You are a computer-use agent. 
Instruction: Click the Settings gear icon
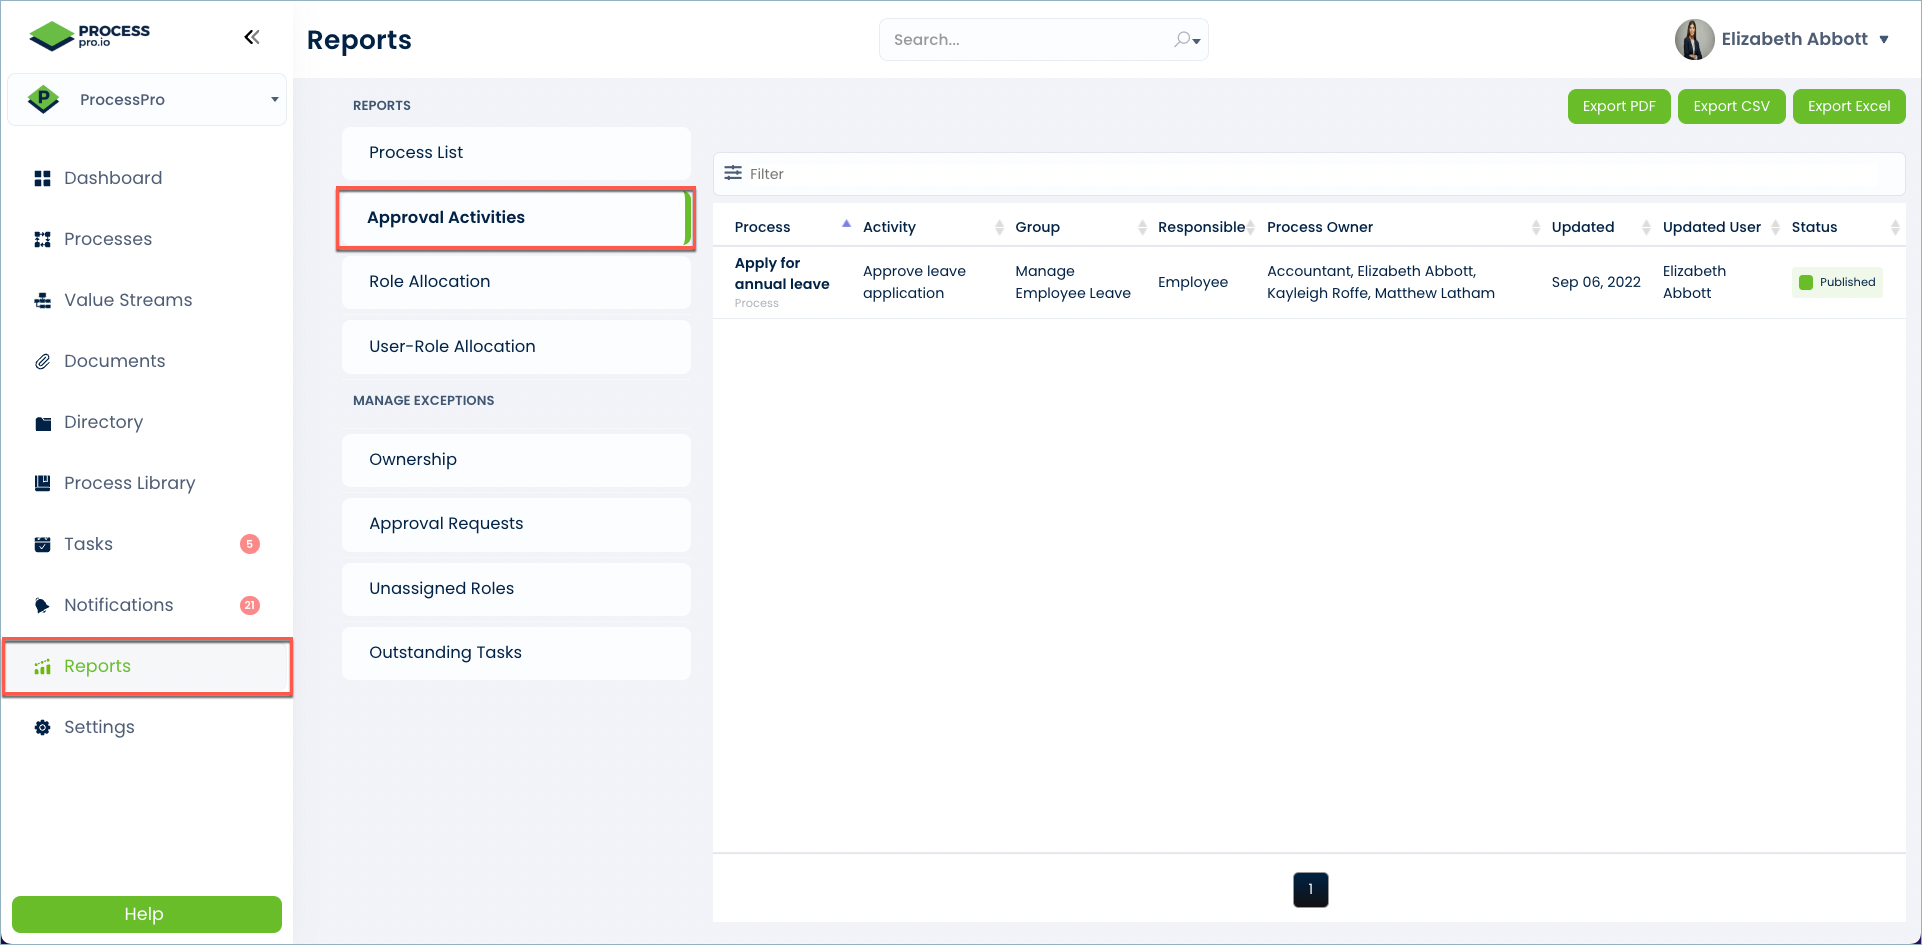point(42,728)
